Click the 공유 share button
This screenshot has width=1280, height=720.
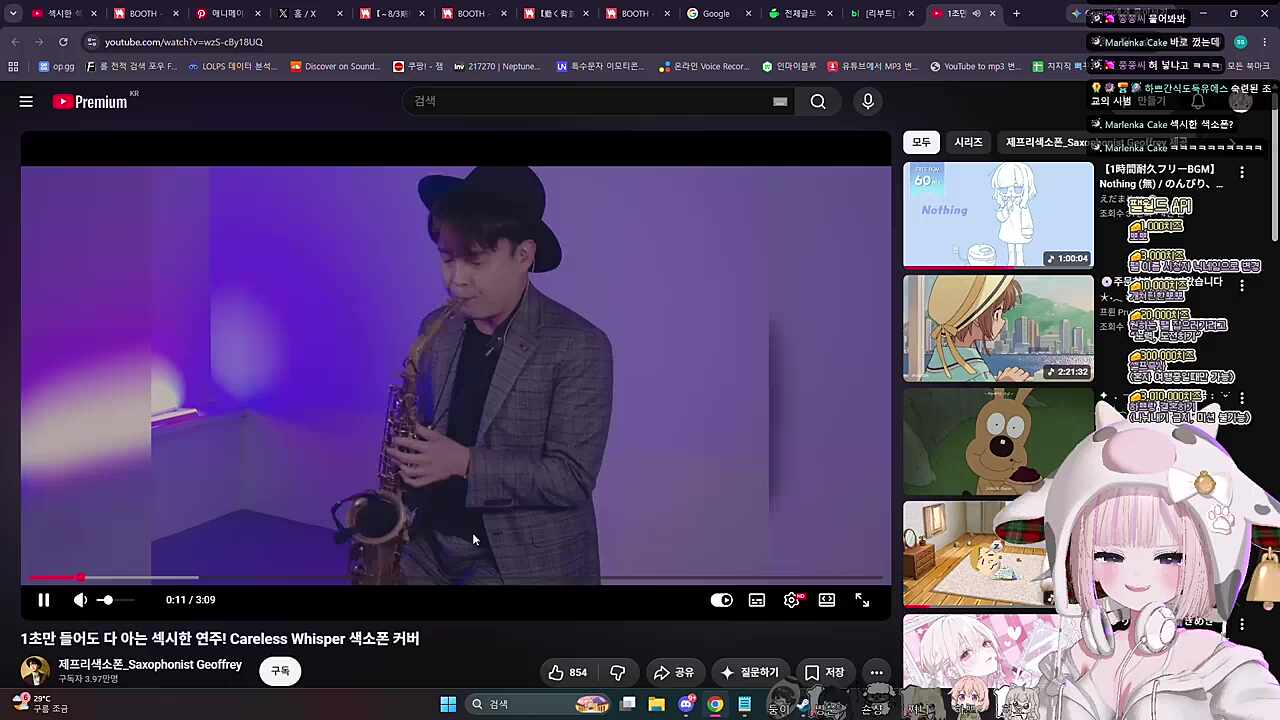pos(673,672)
